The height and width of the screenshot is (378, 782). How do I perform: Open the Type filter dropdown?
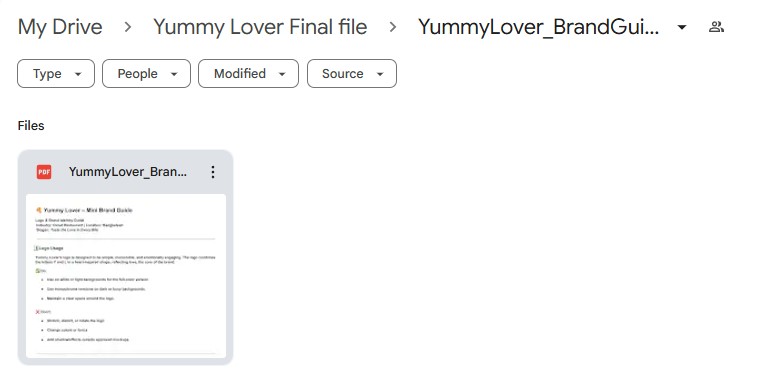pyautogui.click(x=56, y=74)
